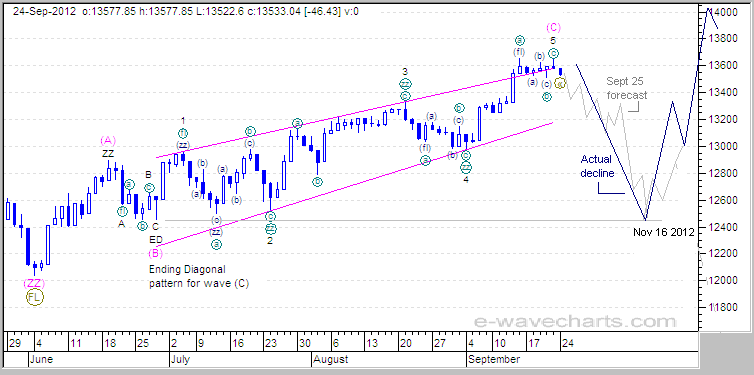The height and width of the screenshot is (375, 754).
Task: Click the 24-Sep-2012 OHLC header text
Action: [186, 12]
